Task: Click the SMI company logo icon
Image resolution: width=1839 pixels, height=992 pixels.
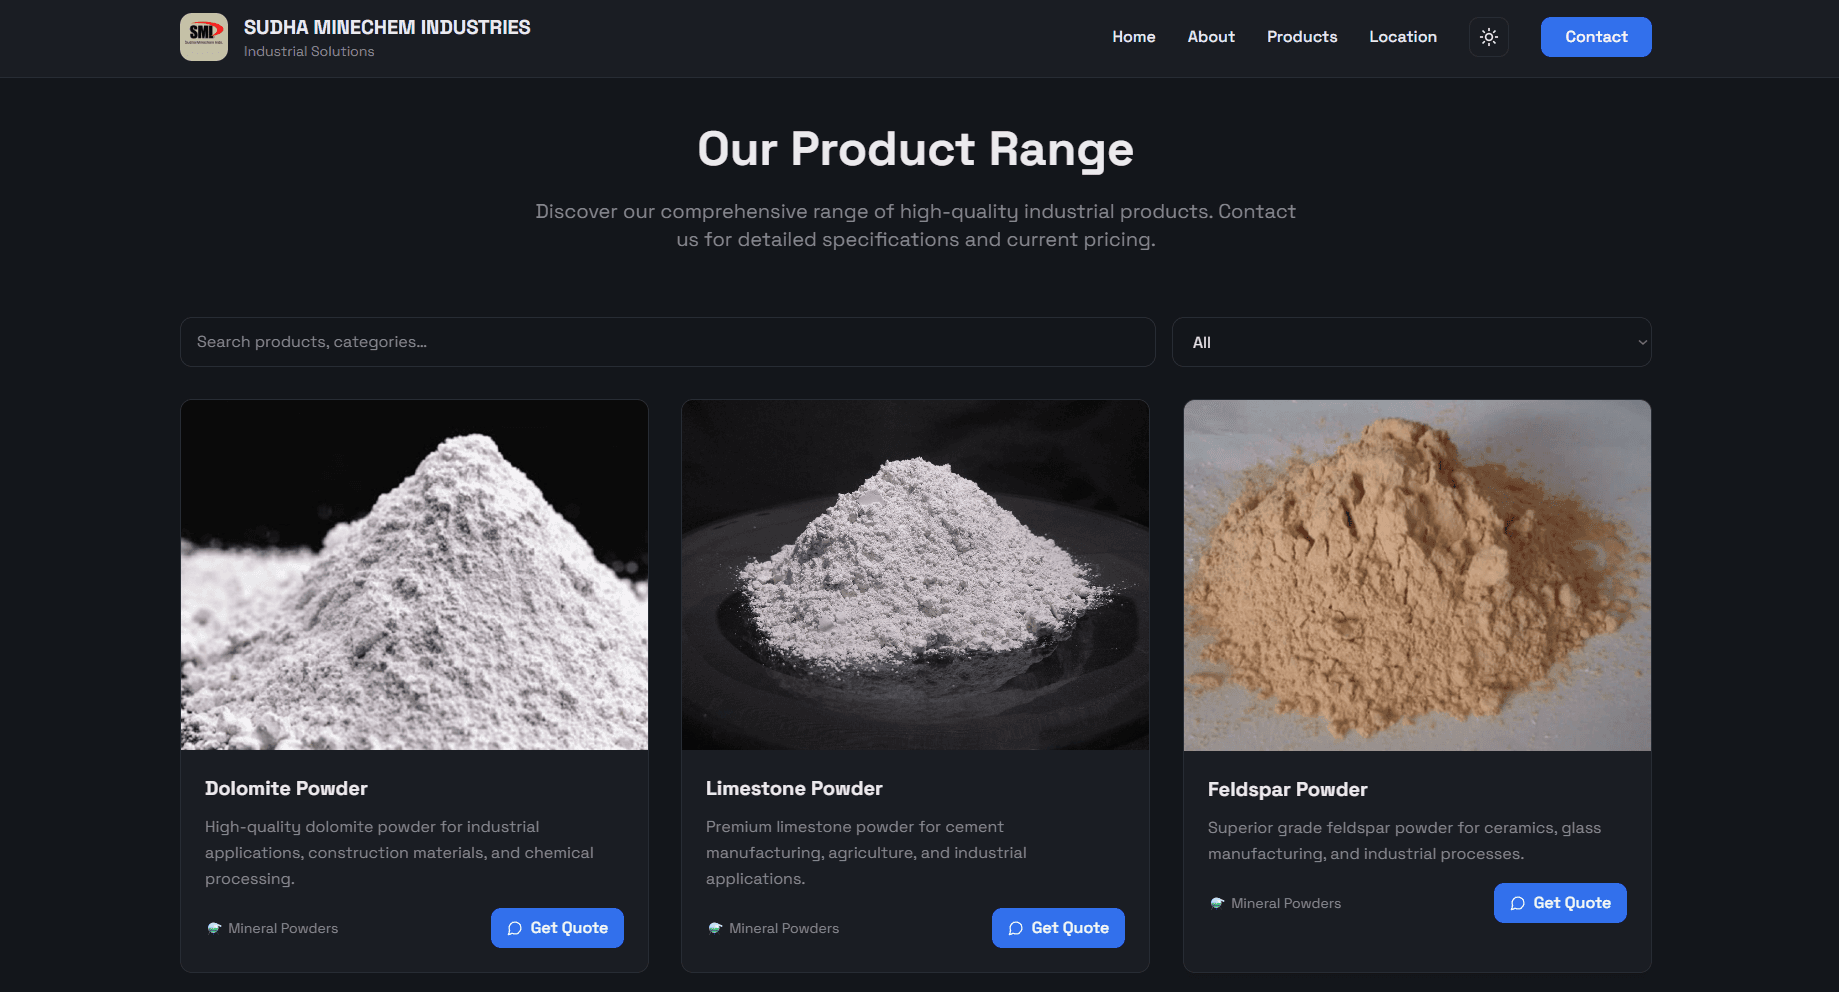Action: point(204,37)
